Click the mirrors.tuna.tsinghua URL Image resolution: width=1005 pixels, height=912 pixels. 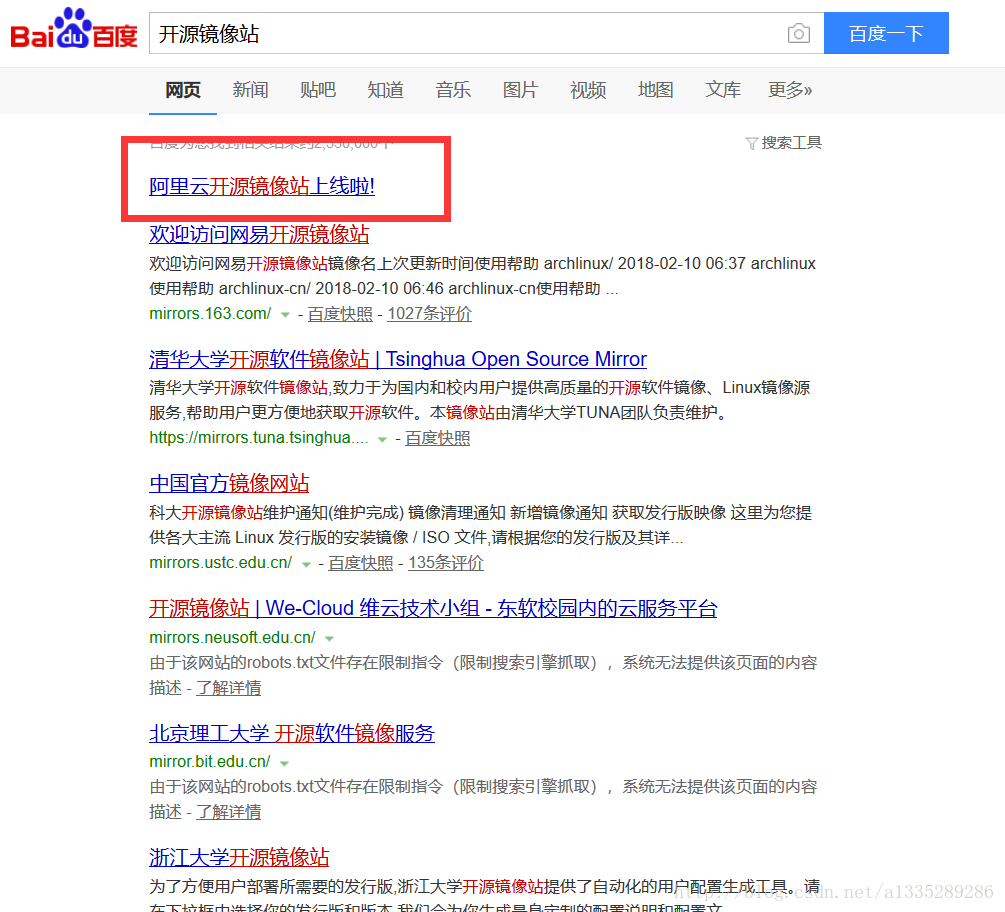[259, 438]
